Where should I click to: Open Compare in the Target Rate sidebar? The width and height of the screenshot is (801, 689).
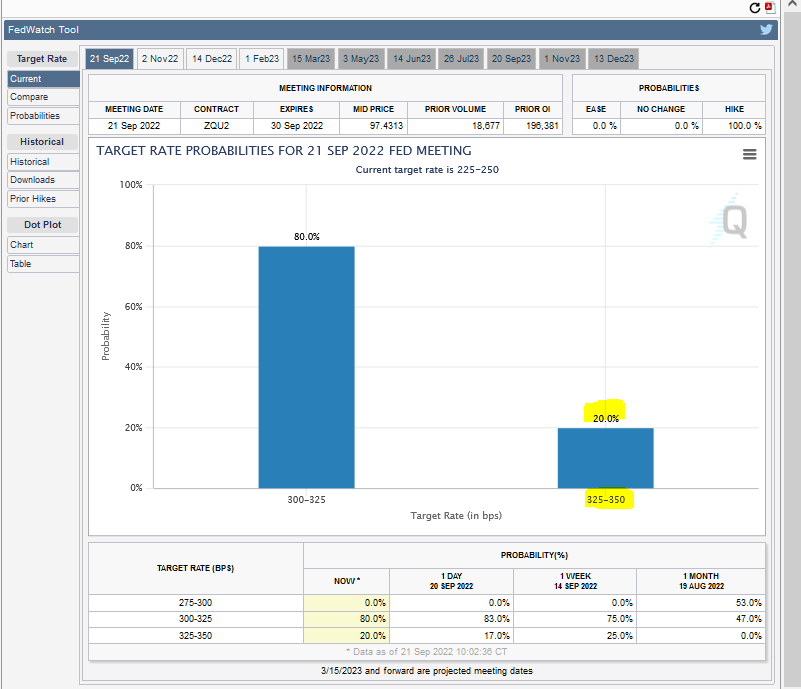pos(43,97)
